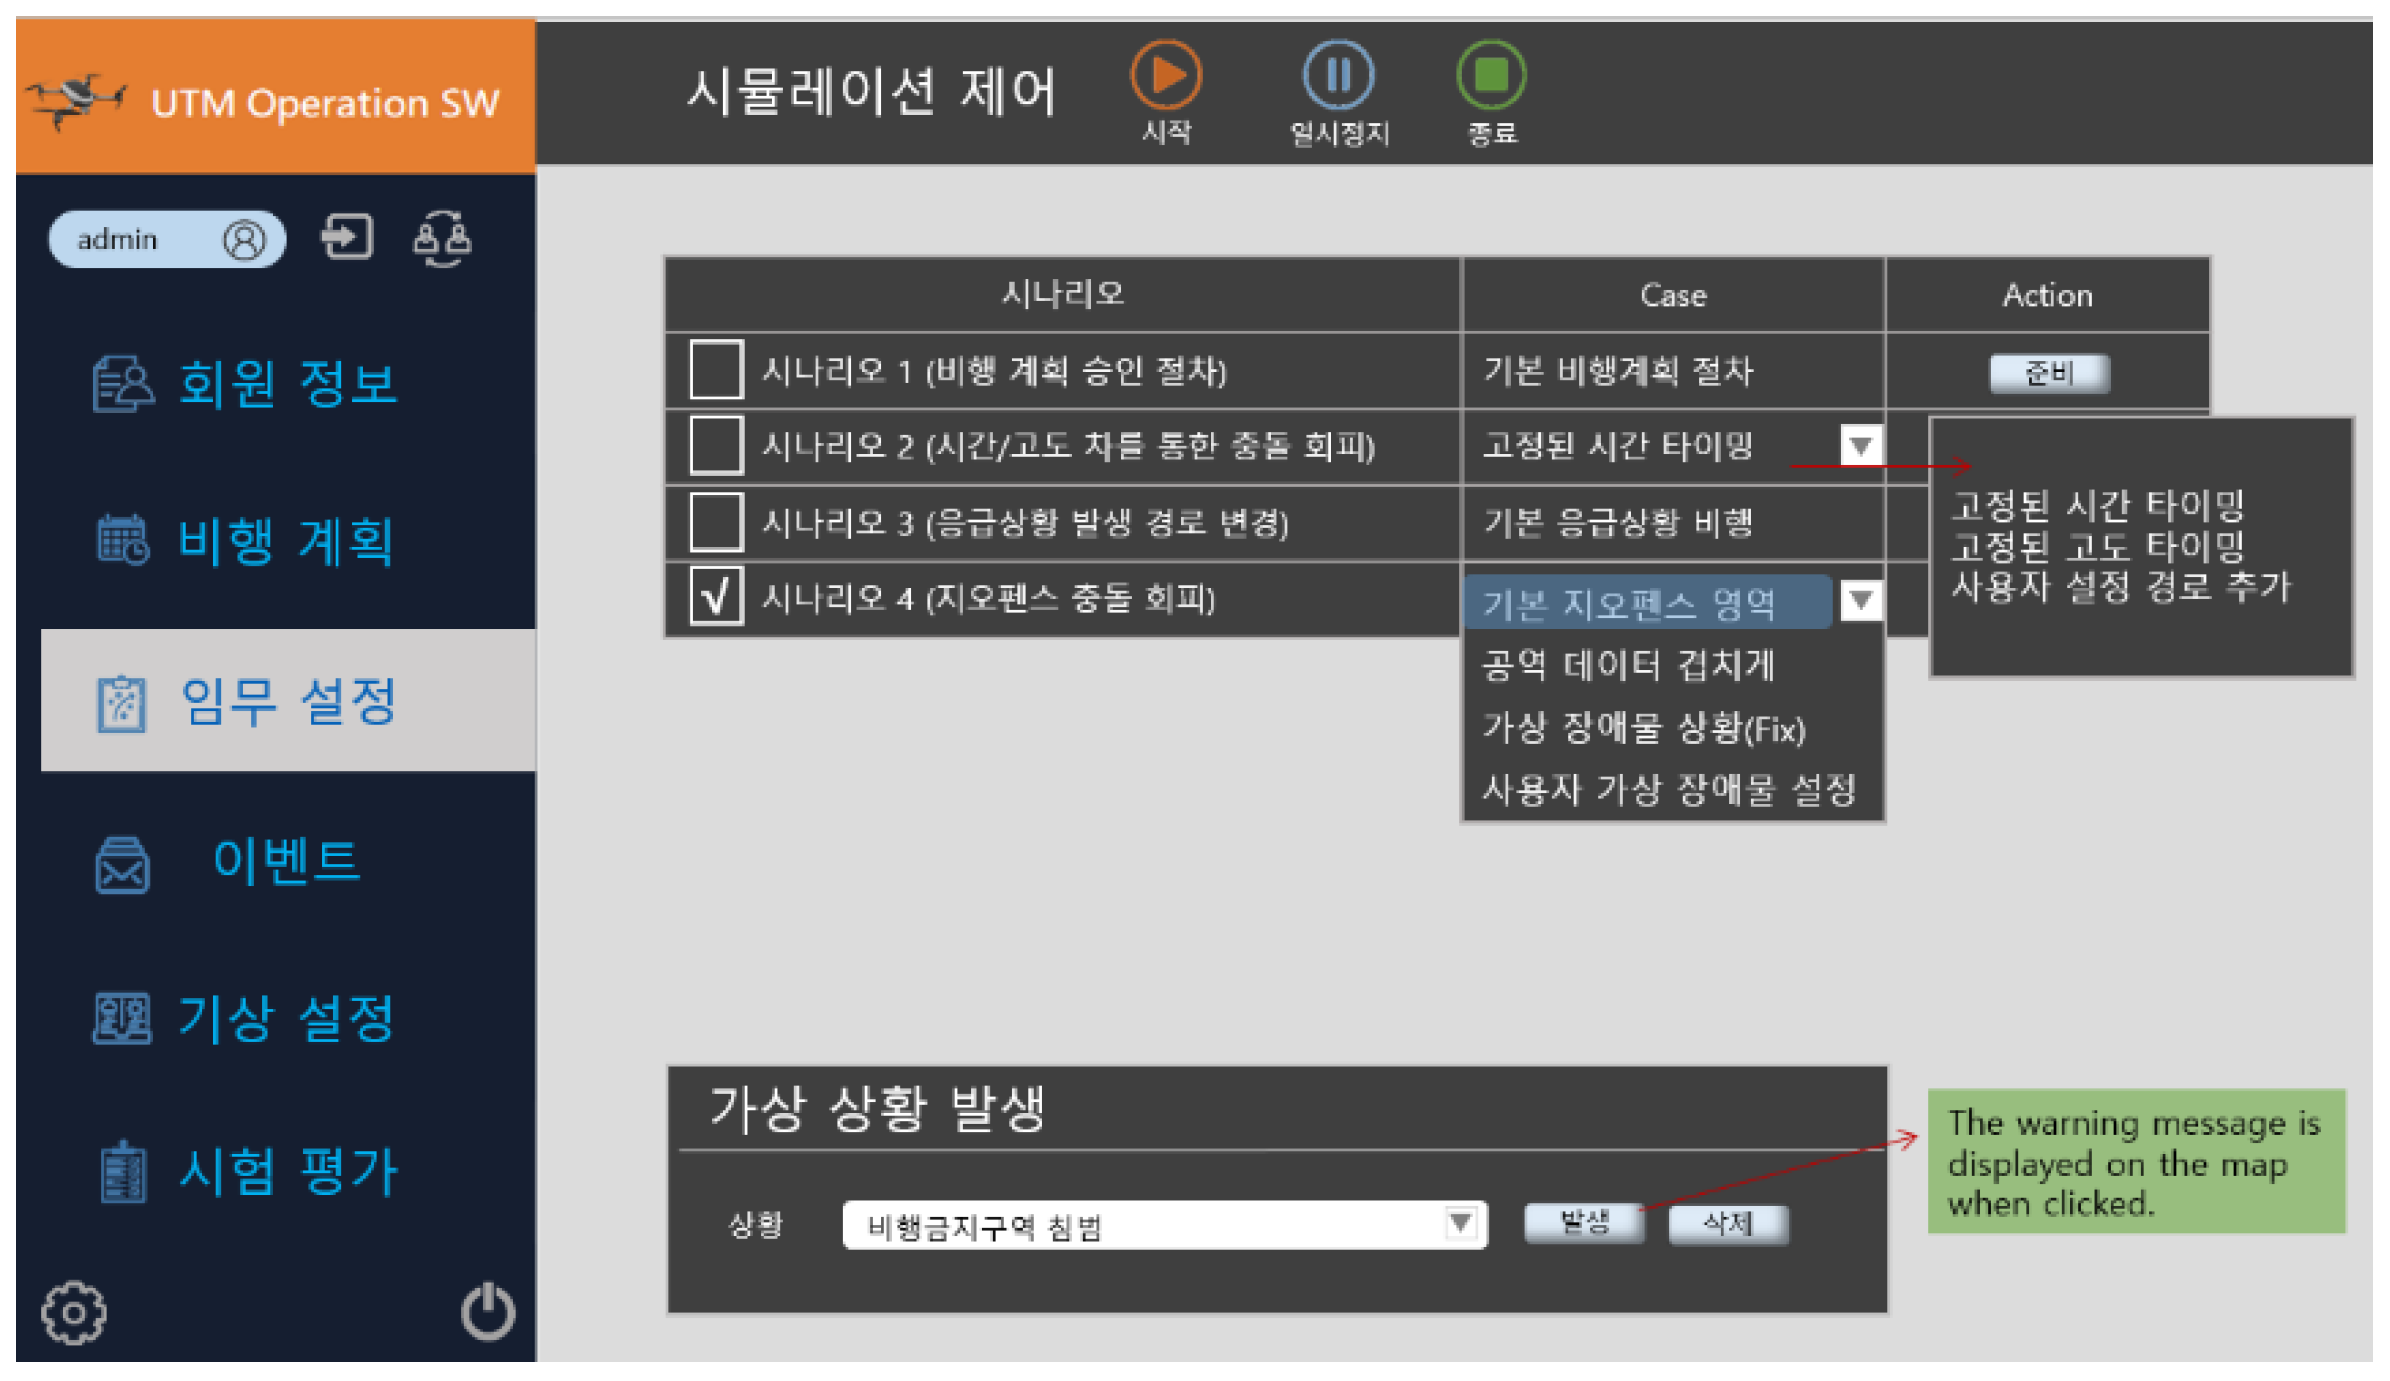
Task: Click the Start (시작) play icon
Action: pos(1166,75)
